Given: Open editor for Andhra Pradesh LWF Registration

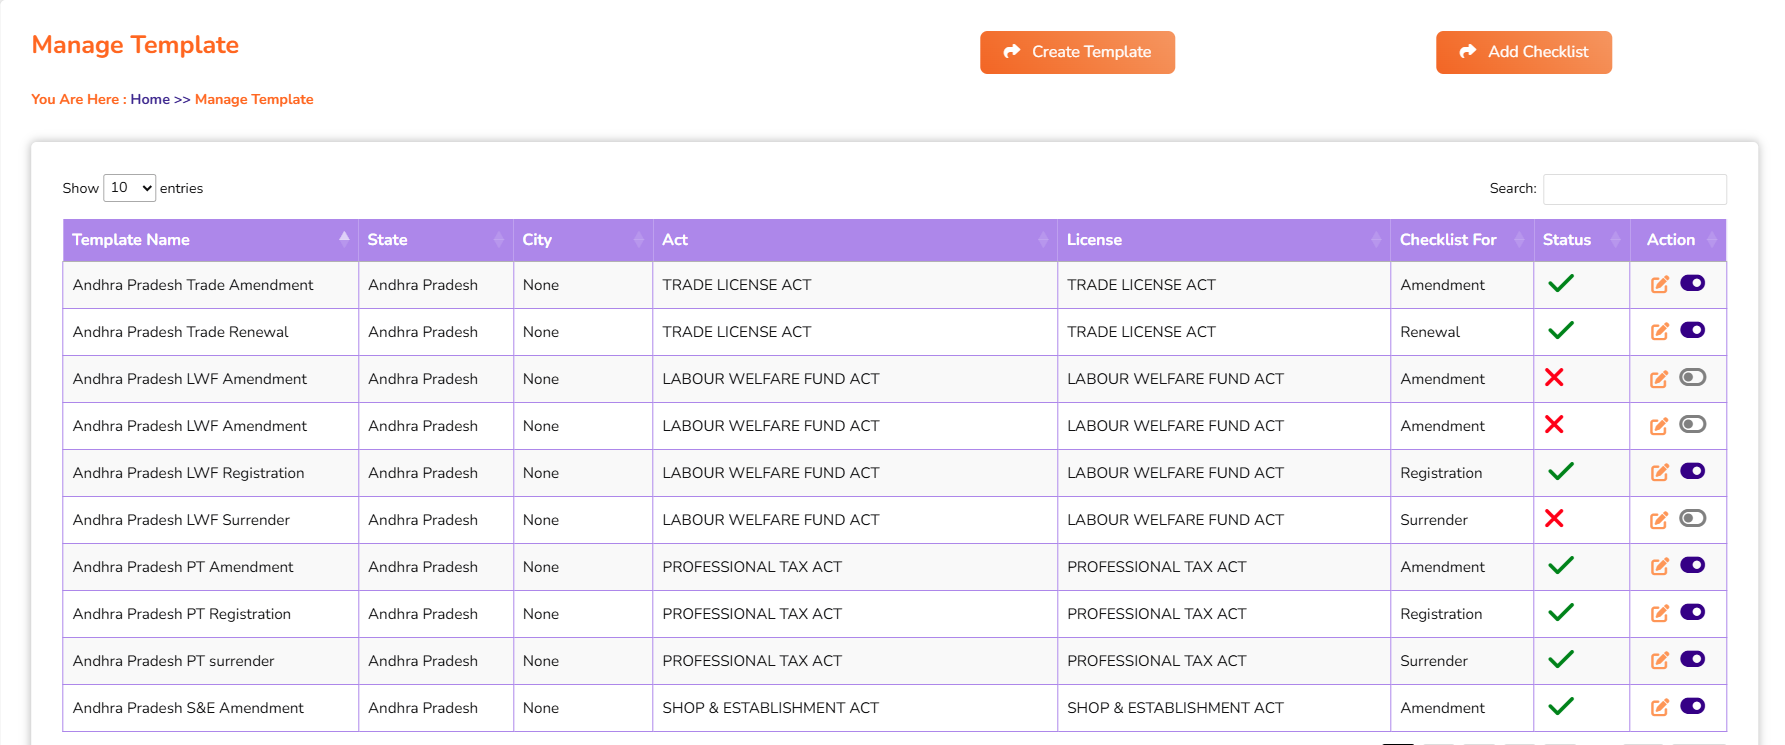Looking at the screenshot, I should pyautogui.click(x=1659, y=473).
